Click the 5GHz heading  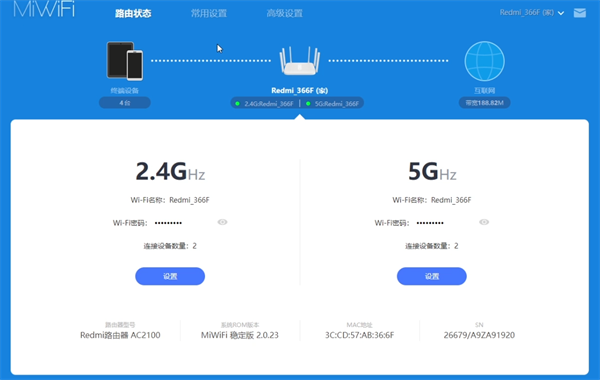pyautogui.click(x=432, y=171)
